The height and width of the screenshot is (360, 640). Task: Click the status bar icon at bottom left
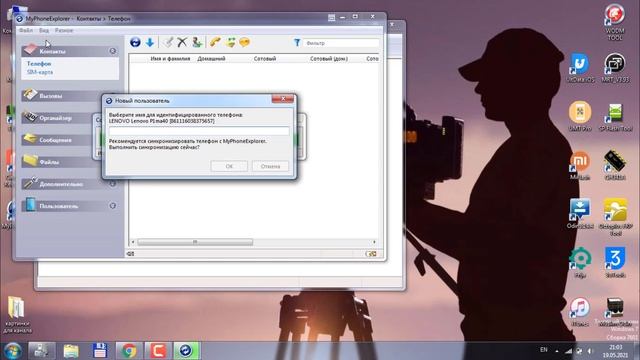coord(130,254)
